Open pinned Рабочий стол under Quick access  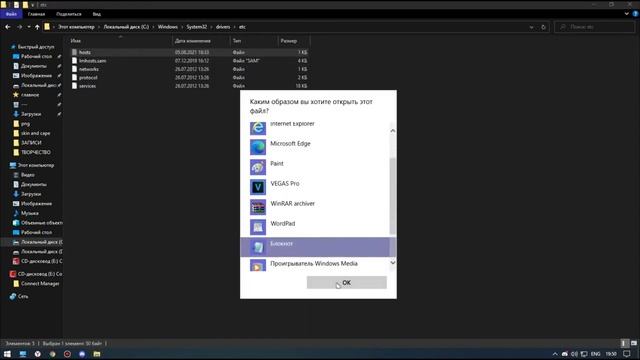36,56
